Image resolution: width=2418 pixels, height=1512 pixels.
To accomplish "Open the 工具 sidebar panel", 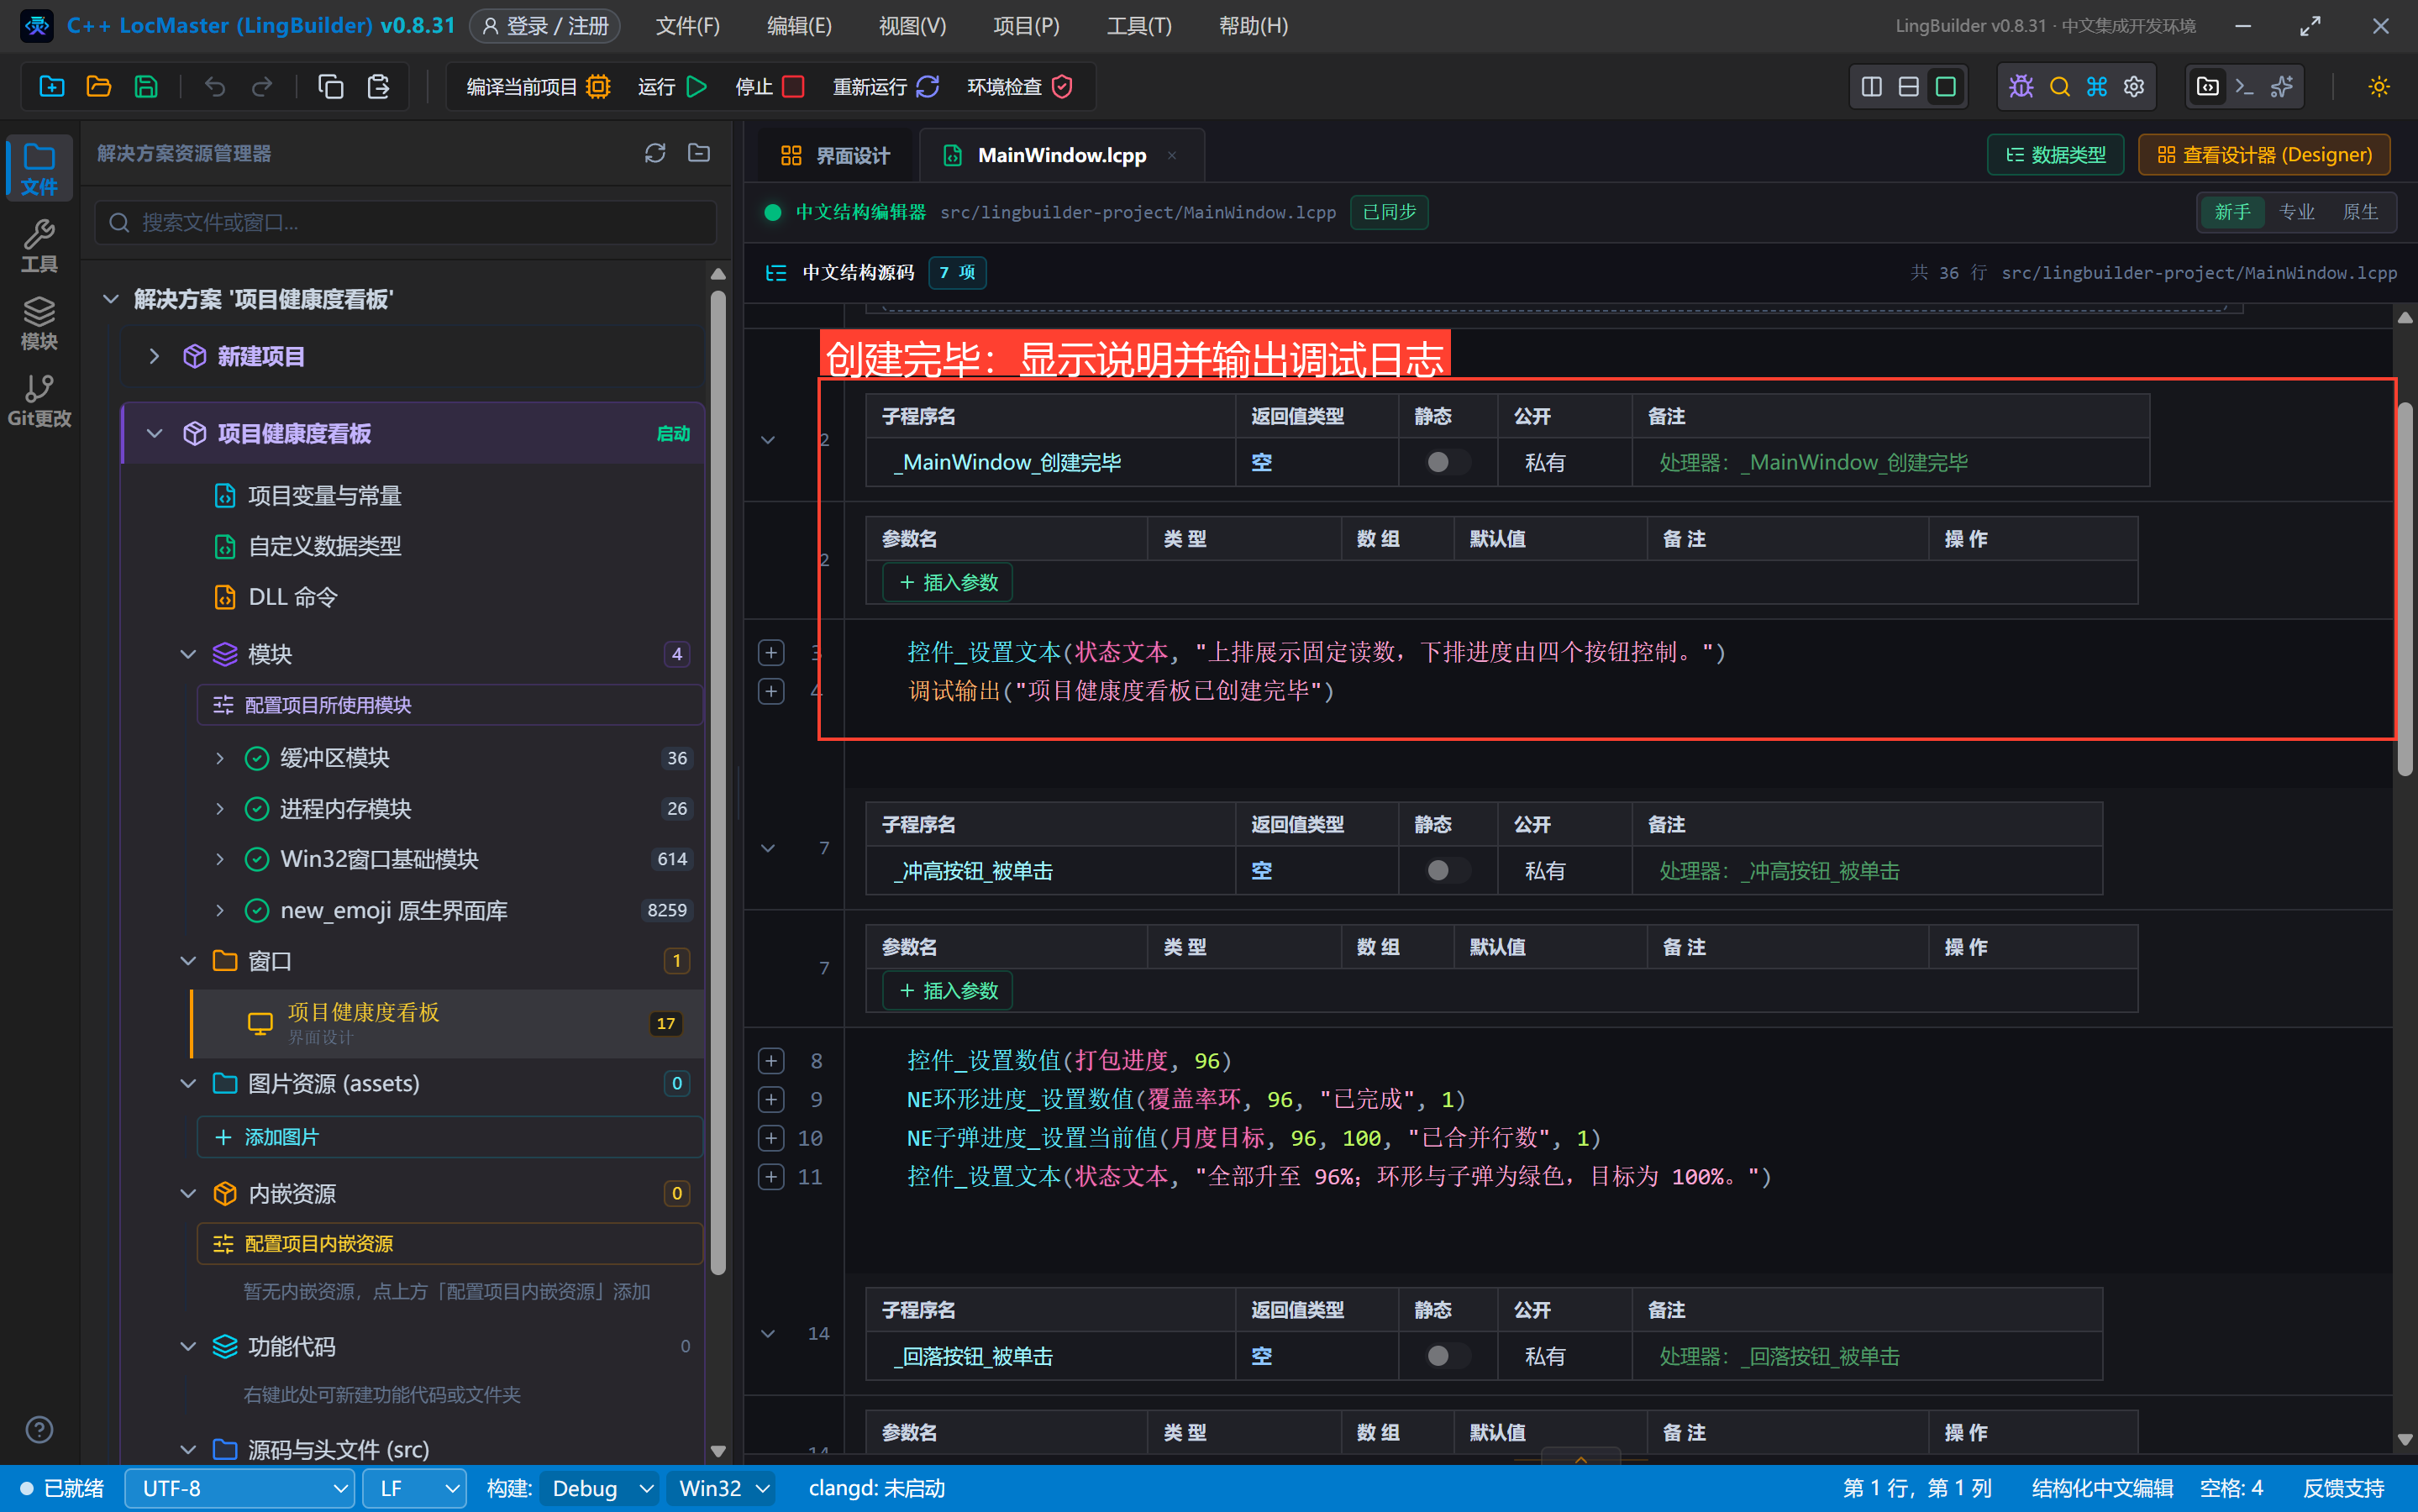I will point(39,245).
